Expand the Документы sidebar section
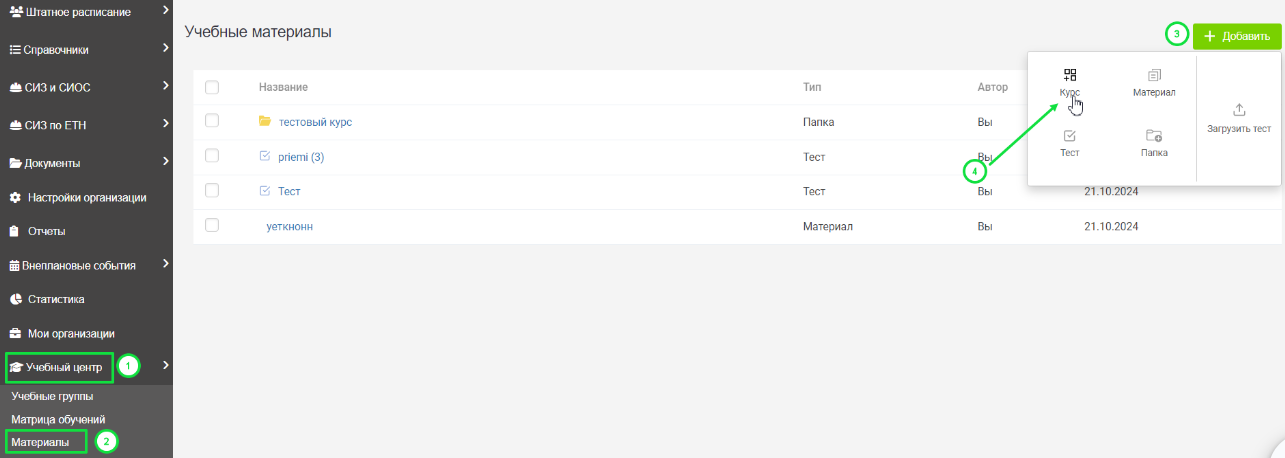 pos(166,162)
